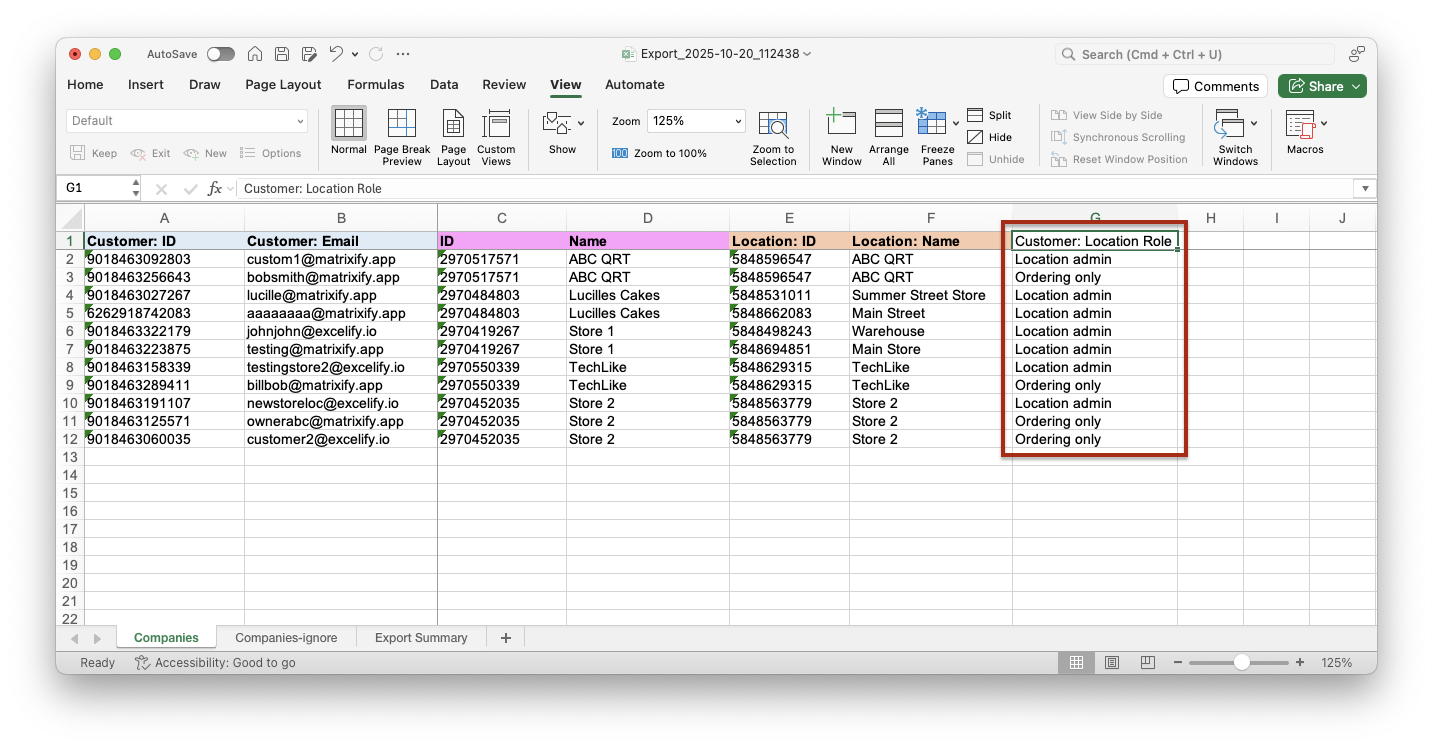
Task: Select the Page Layout view icon
Action: 453,125
